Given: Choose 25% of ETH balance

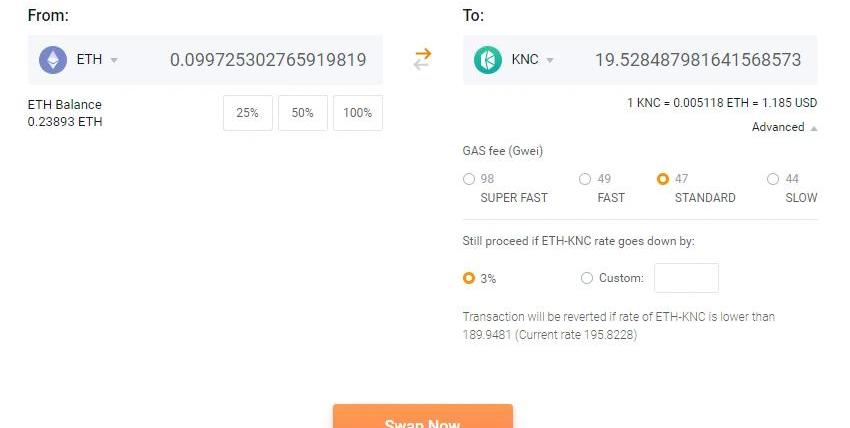Looking at the screenshot, I should pyautogui.click(x=247, y=113).
